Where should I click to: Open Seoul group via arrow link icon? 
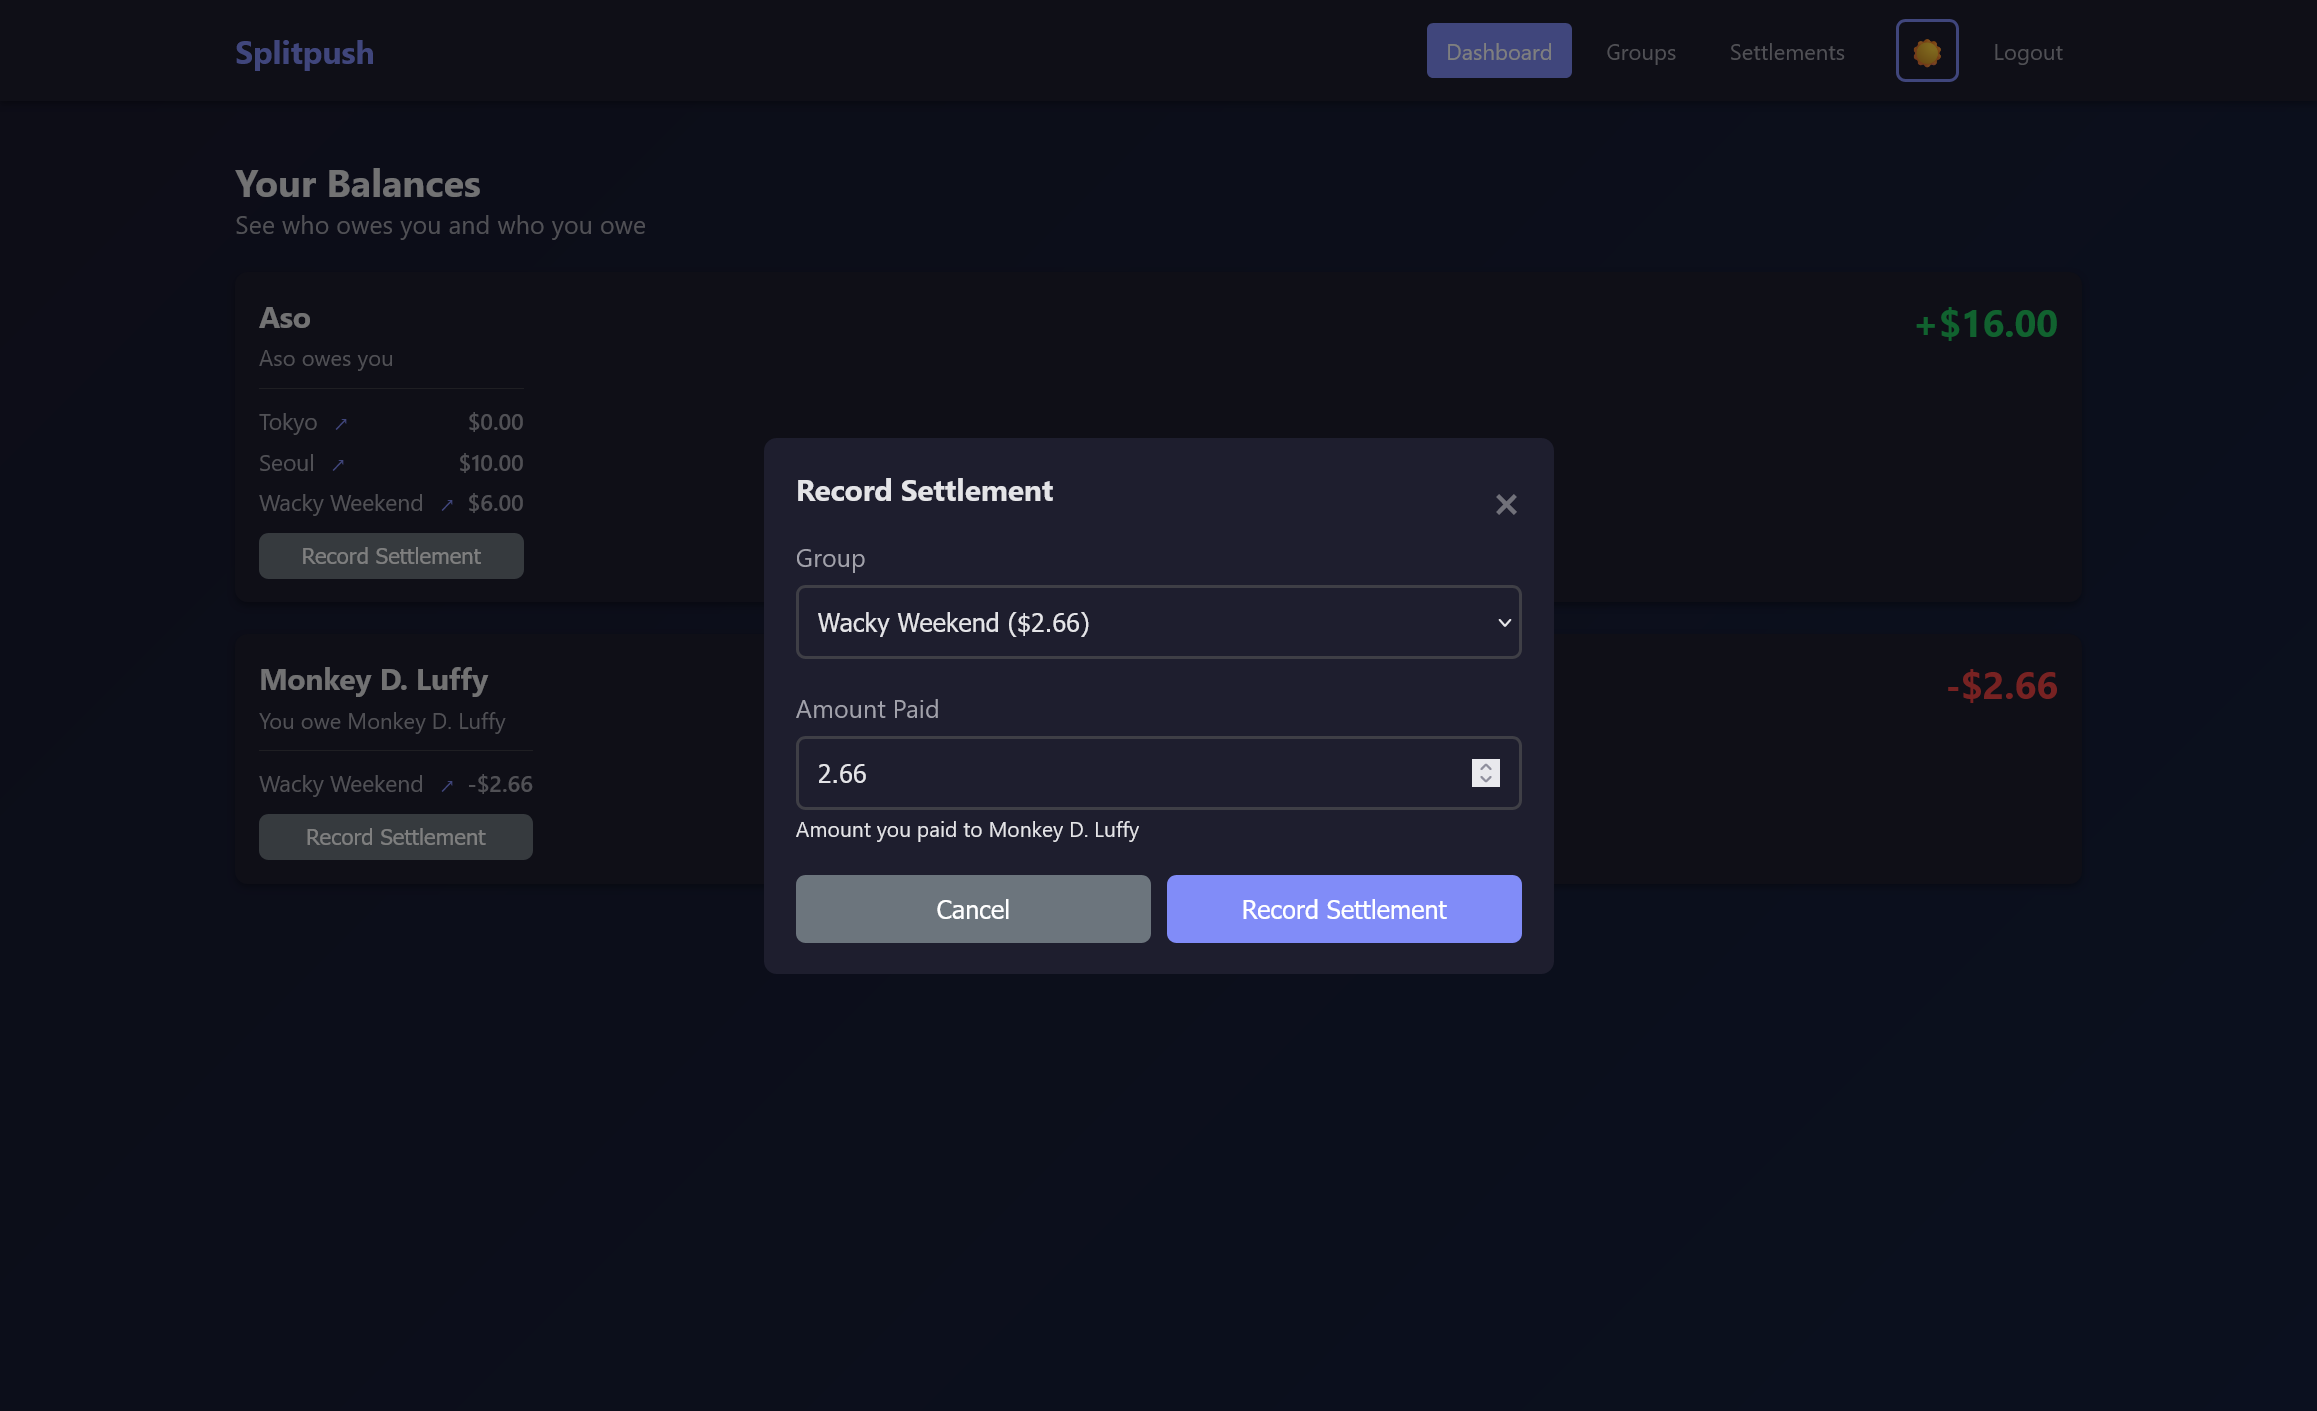(338, 465)
